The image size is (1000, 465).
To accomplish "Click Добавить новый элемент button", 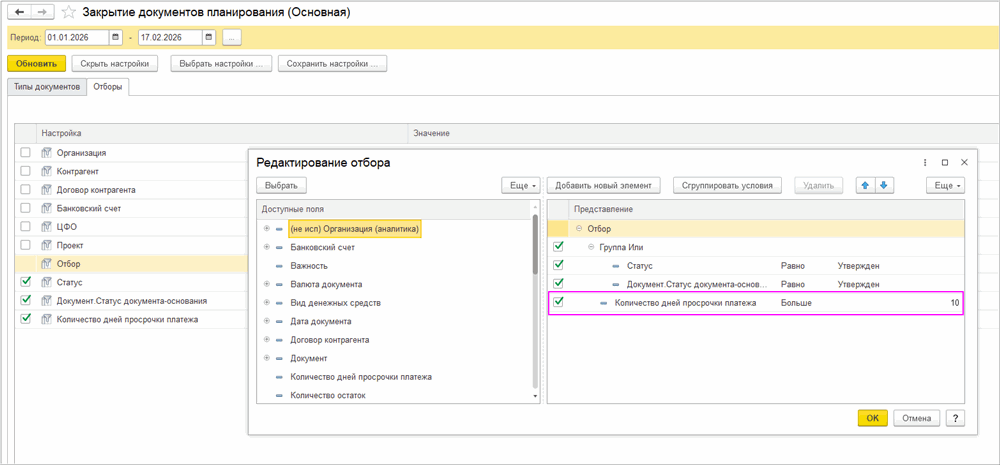I will coord(603,185).
